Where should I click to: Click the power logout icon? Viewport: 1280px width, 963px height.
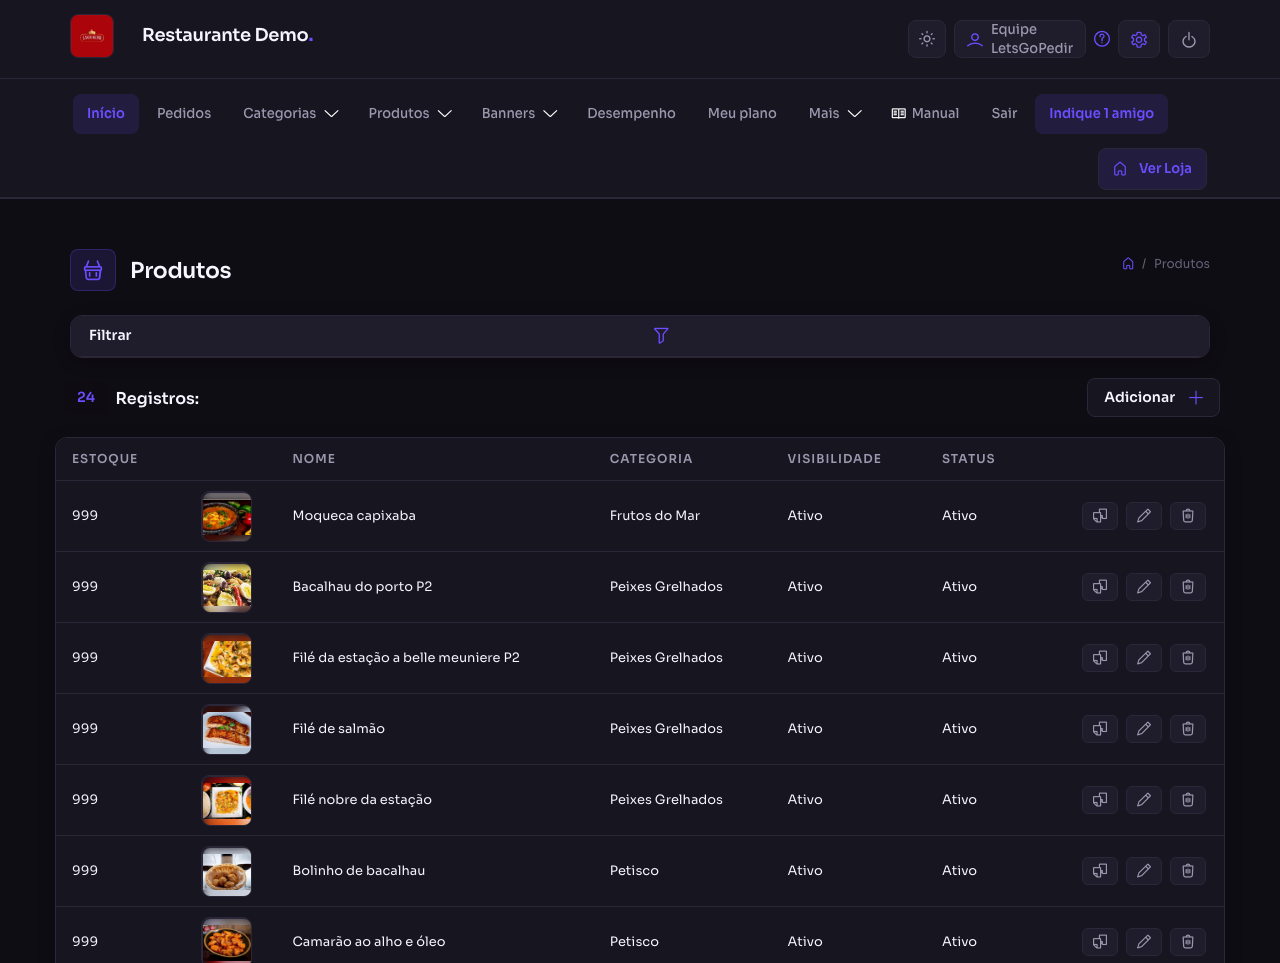1189,39
